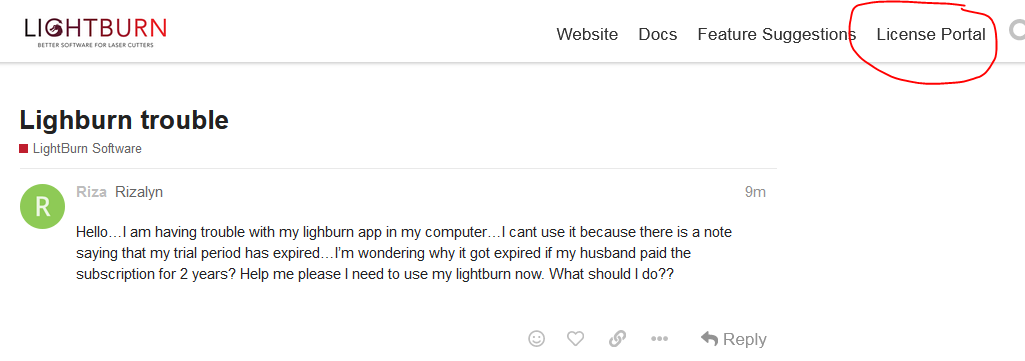Add an emoji reaction to Riza's post
Image resolution: width=1025 pixels, height=361 pixels.
pyautogui.click(x=537, y=339)
